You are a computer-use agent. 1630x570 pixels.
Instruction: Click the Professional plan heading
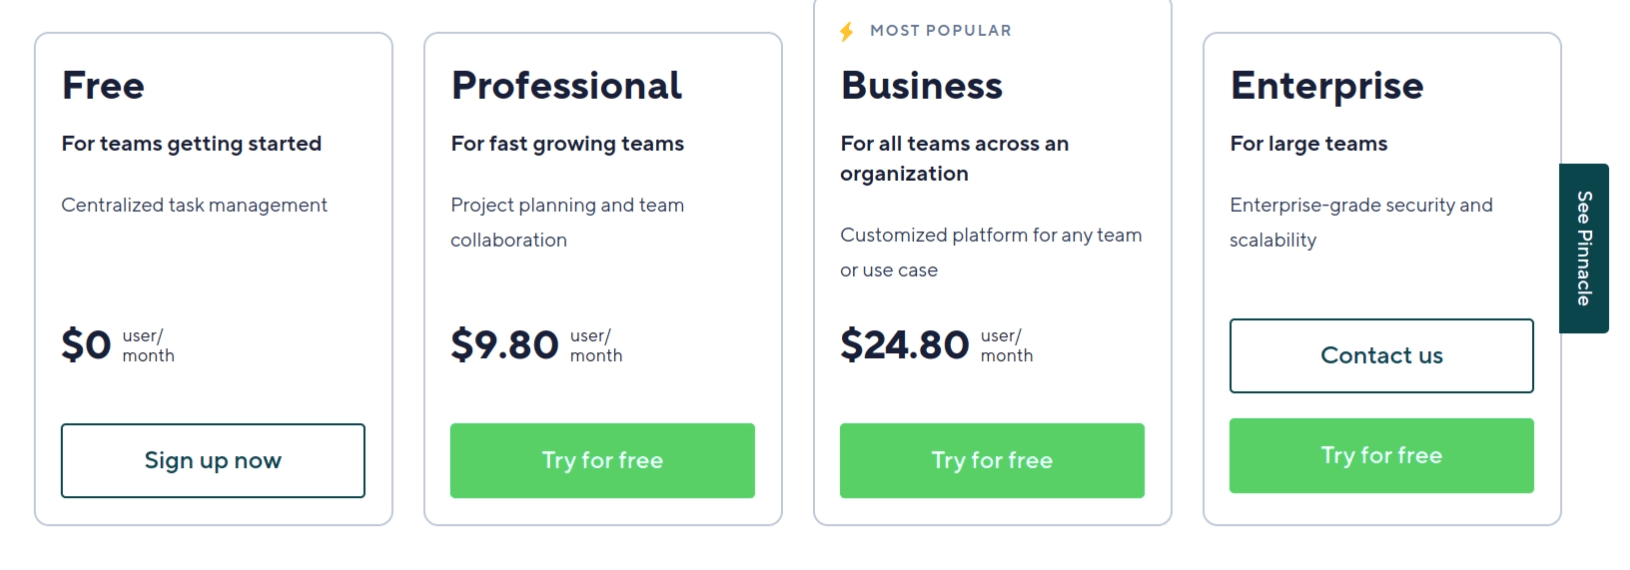pyautogui.click(x=566, y=85)
